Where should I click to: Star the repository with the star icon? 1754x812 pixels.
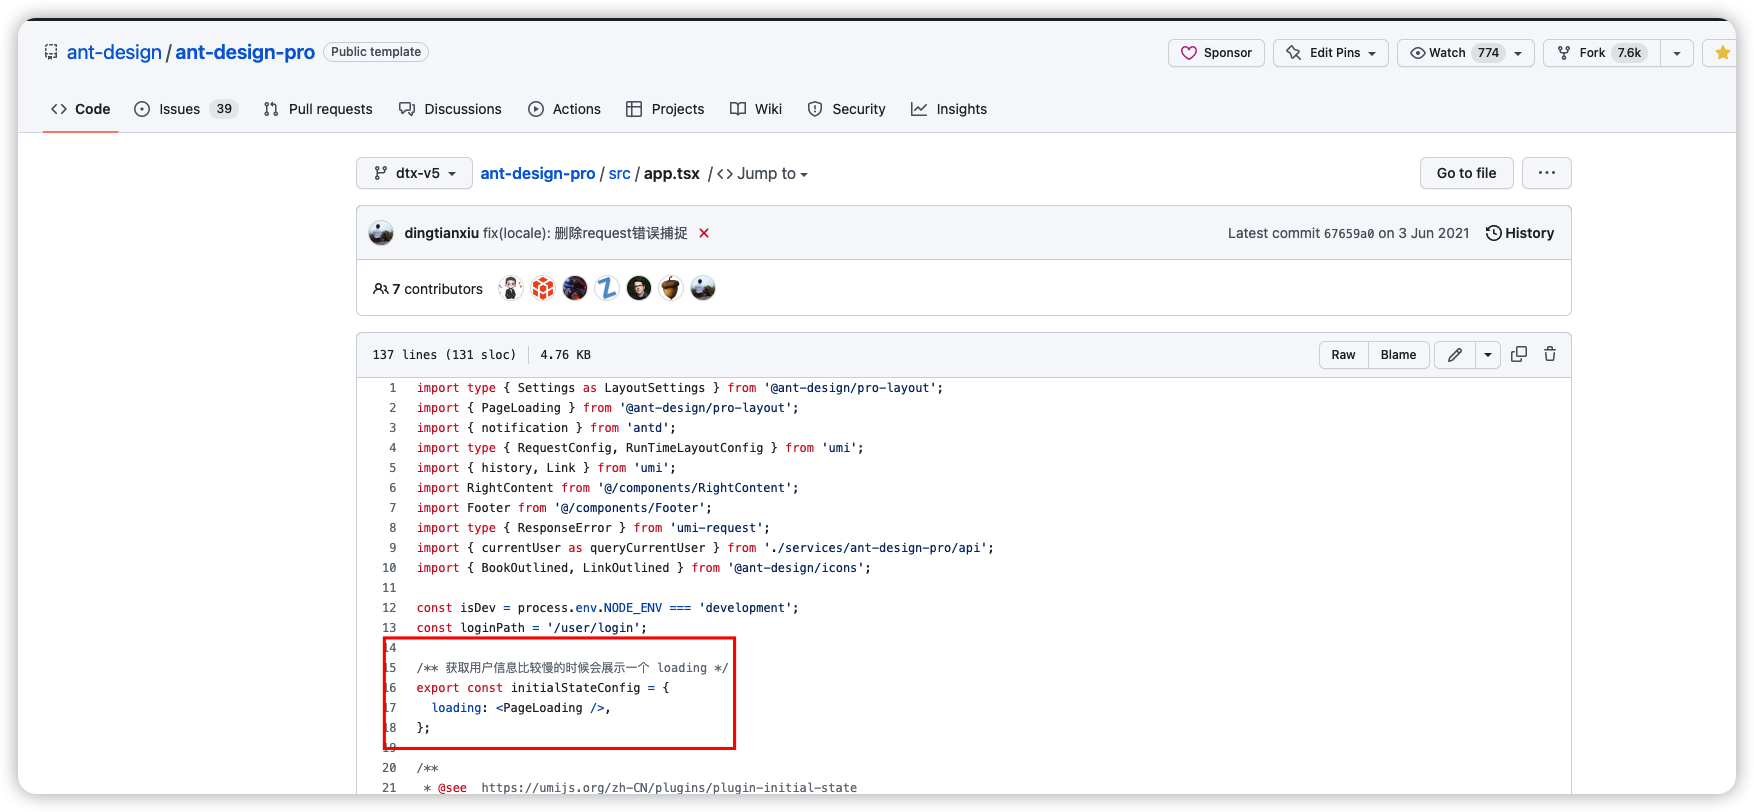[x=1722, y=53]
